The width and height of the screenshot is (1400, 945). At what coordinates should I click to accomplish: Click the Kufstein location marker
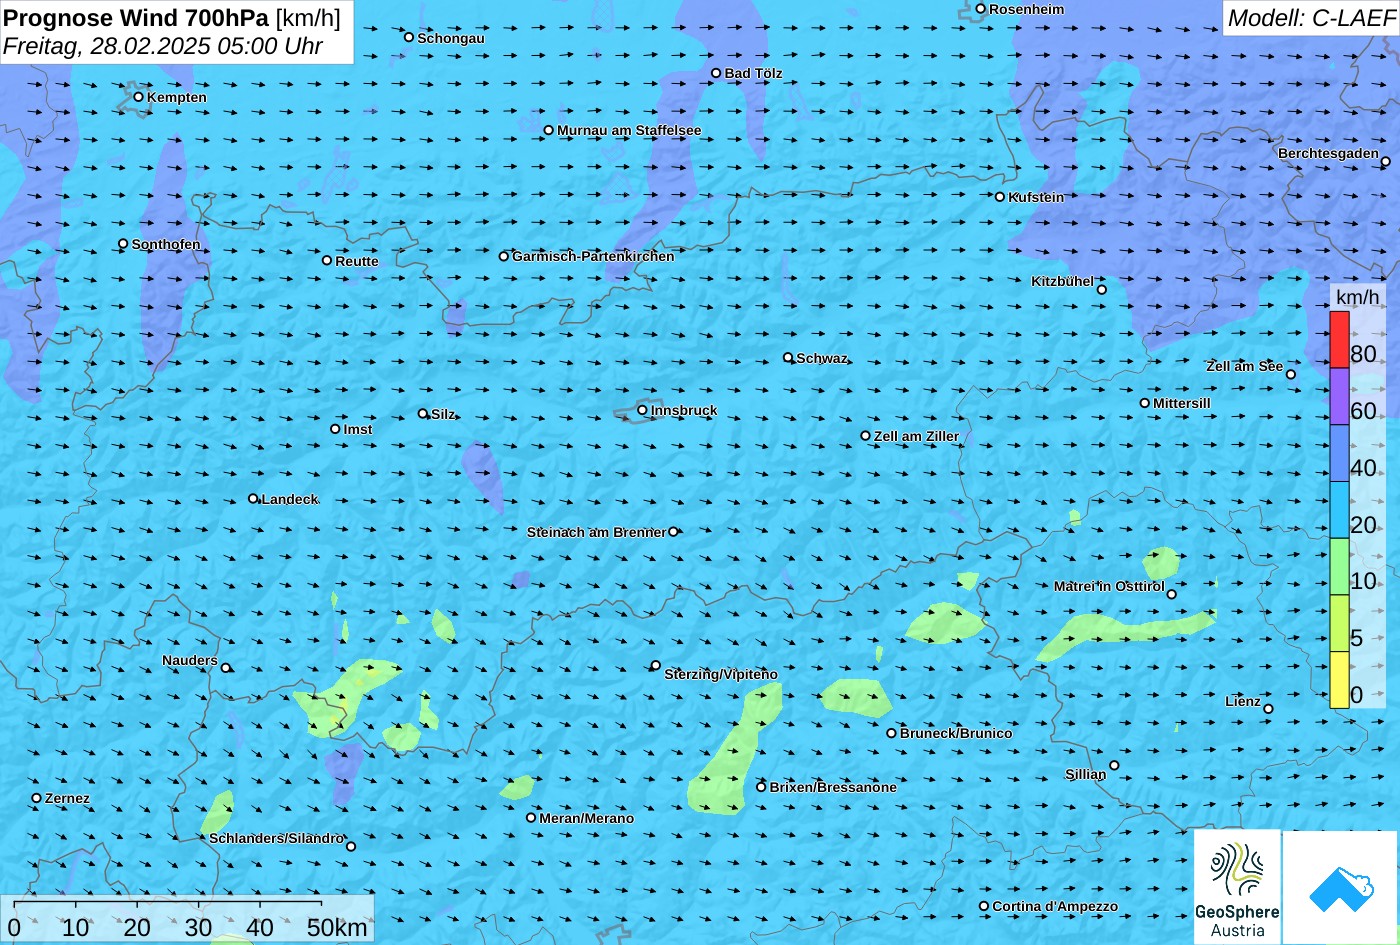pos(999,196)
